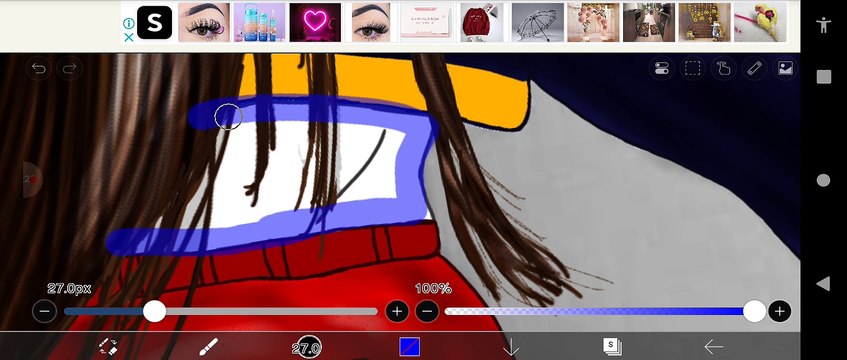Go back using the left arrow
Image resolution: width=847 pixels, height=360 pixels.
coord(714,346)
